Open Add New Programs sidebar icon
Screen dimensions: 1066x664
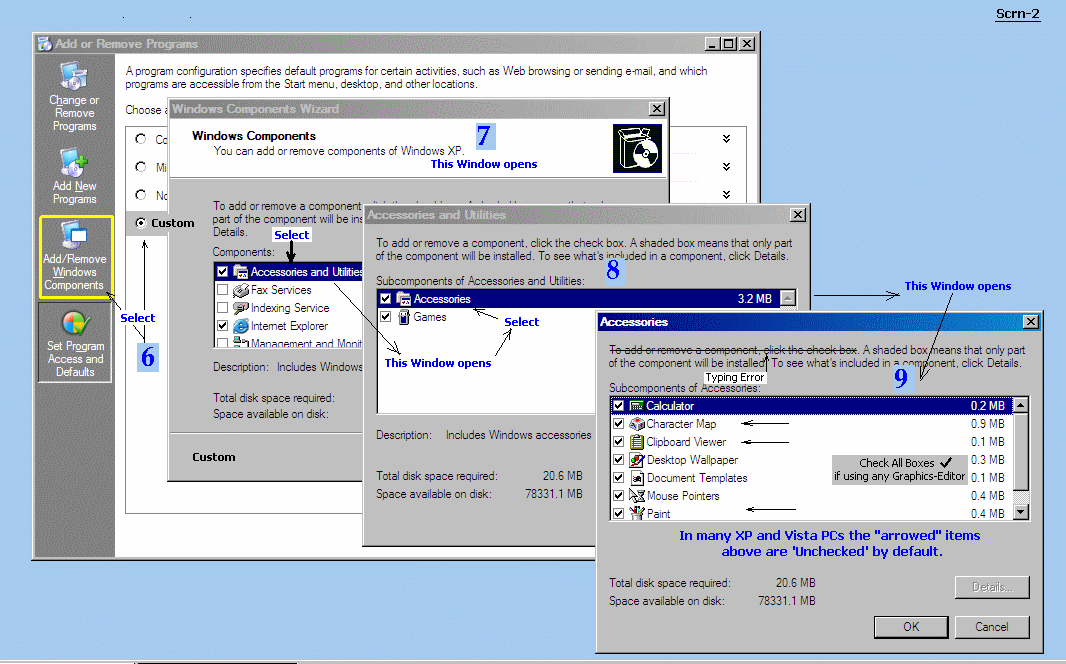tap(74, 163)
